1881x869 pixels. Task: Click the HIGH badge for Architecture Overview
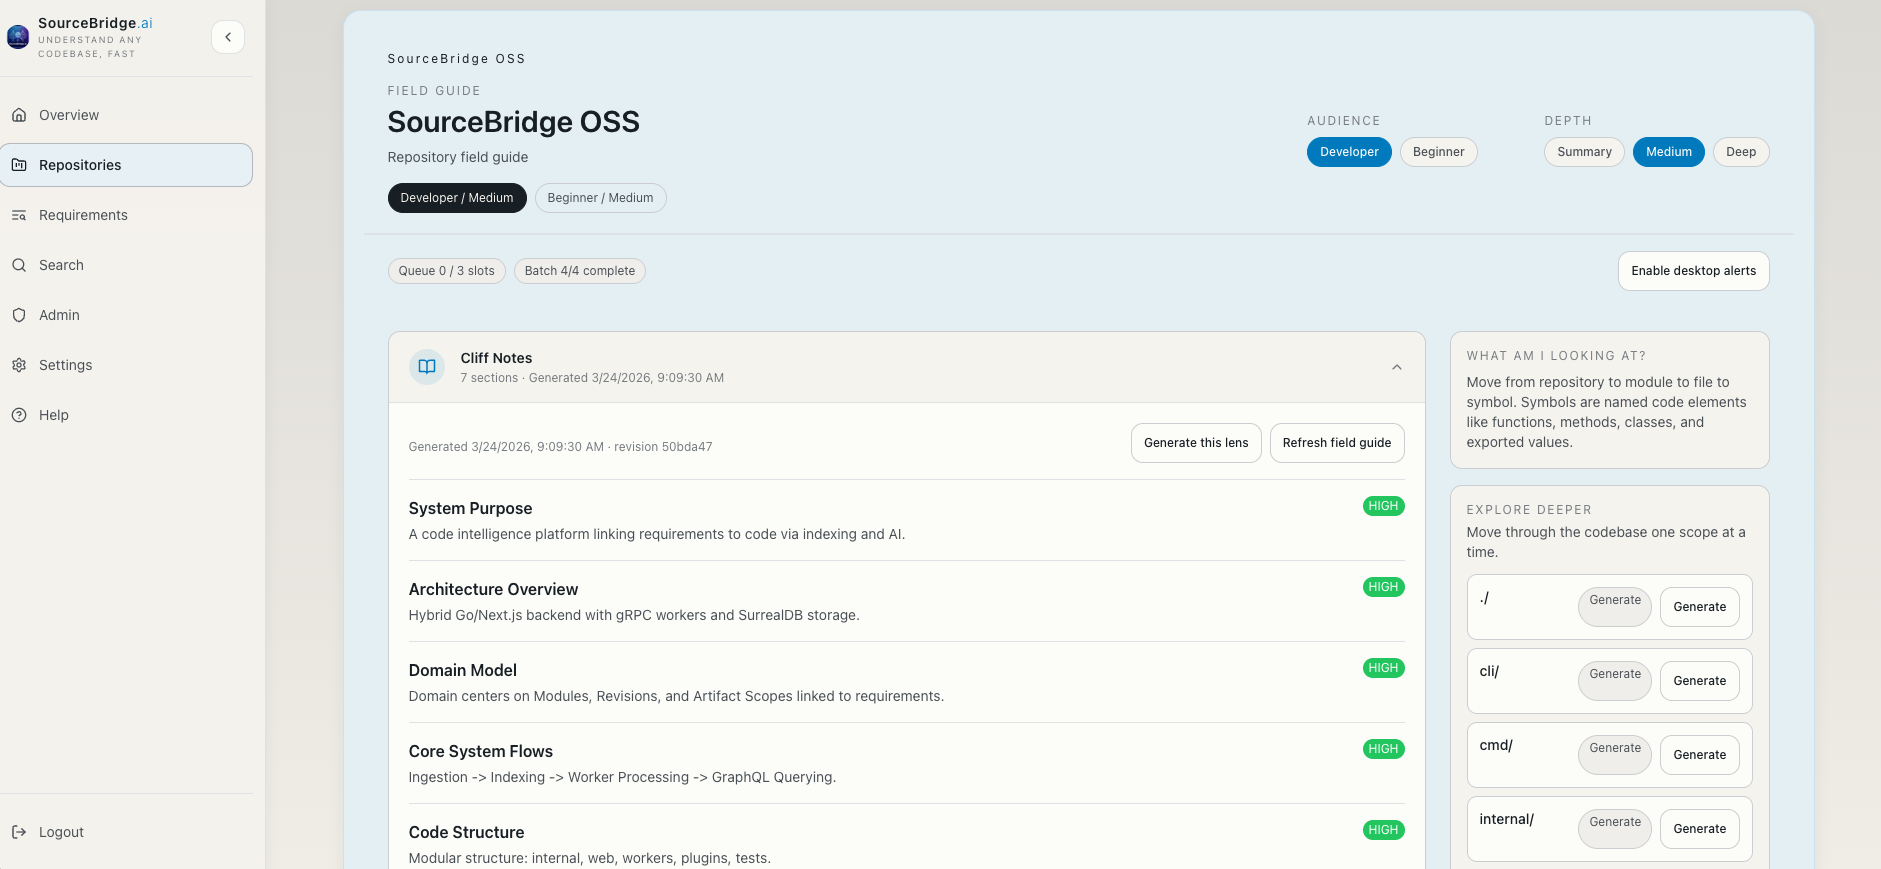(1383, 587)
